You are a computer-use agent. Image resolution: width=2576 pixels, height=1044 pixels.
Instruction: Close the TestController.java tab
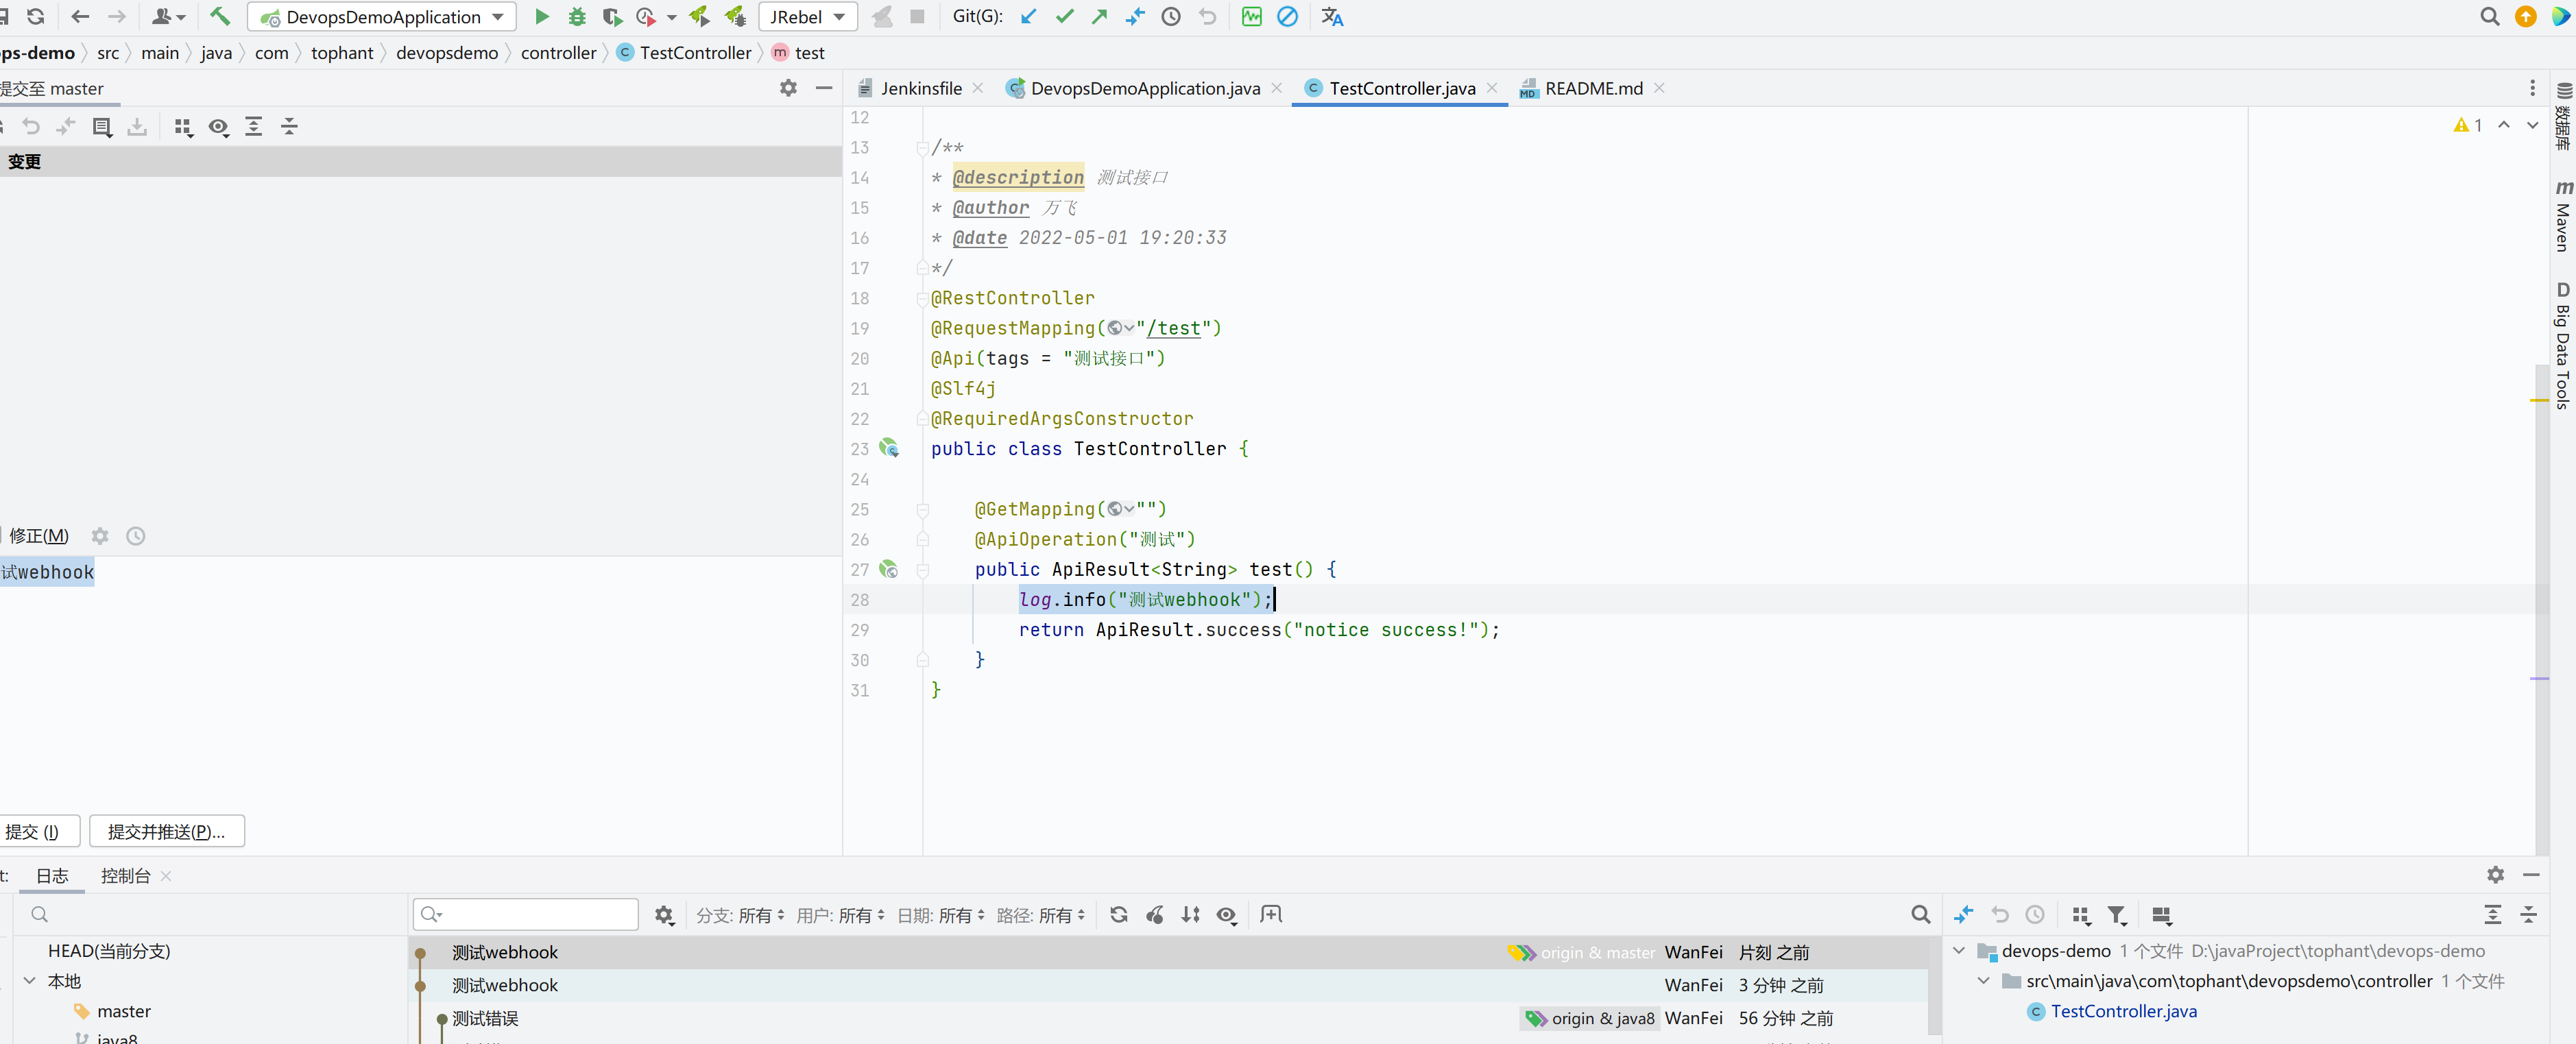tap(1492, 88)
